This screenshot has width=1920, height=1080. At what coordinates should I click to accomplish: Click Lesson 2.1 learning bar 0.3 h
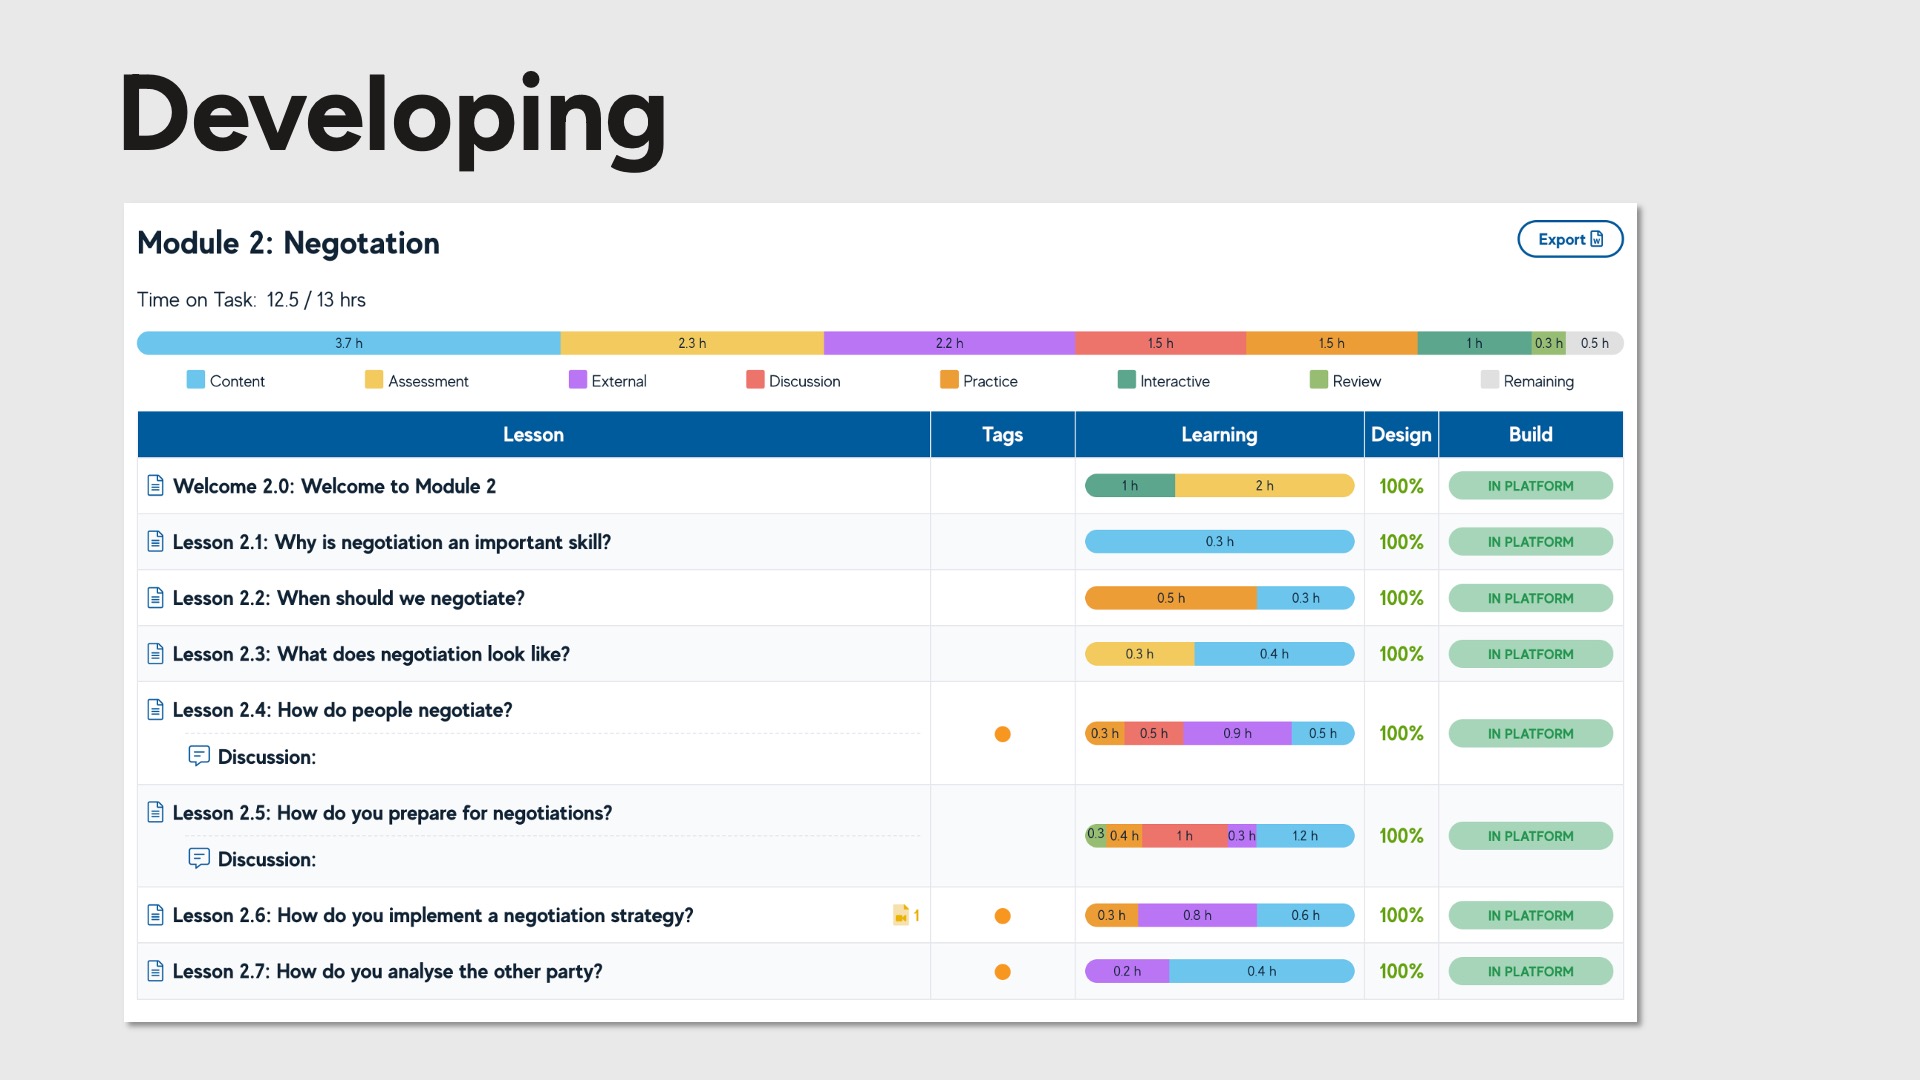point(1219,542)
